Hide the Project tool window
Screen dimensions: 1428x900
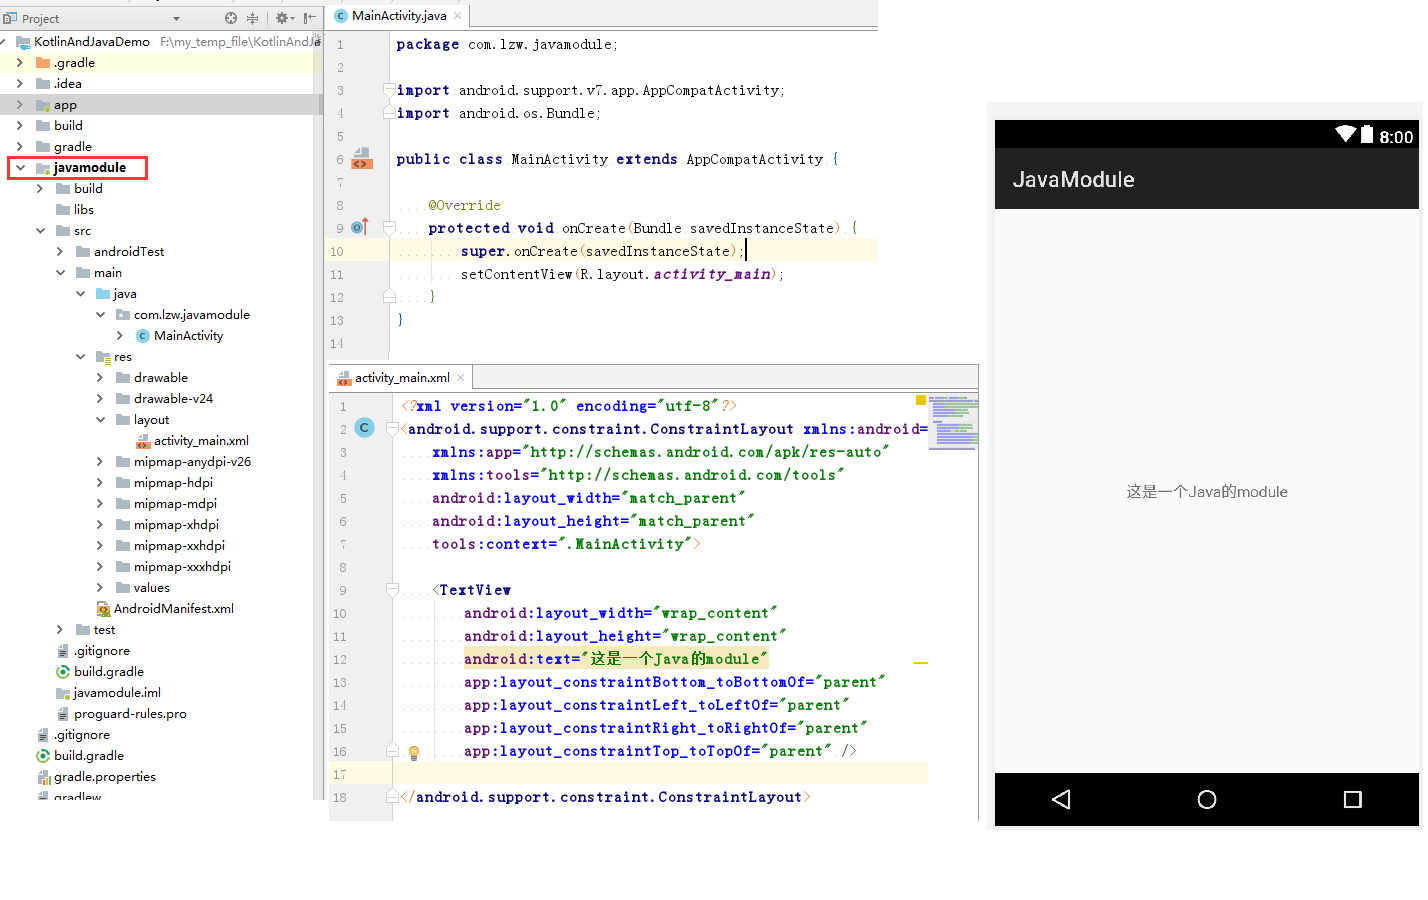[x=310, y=18]
